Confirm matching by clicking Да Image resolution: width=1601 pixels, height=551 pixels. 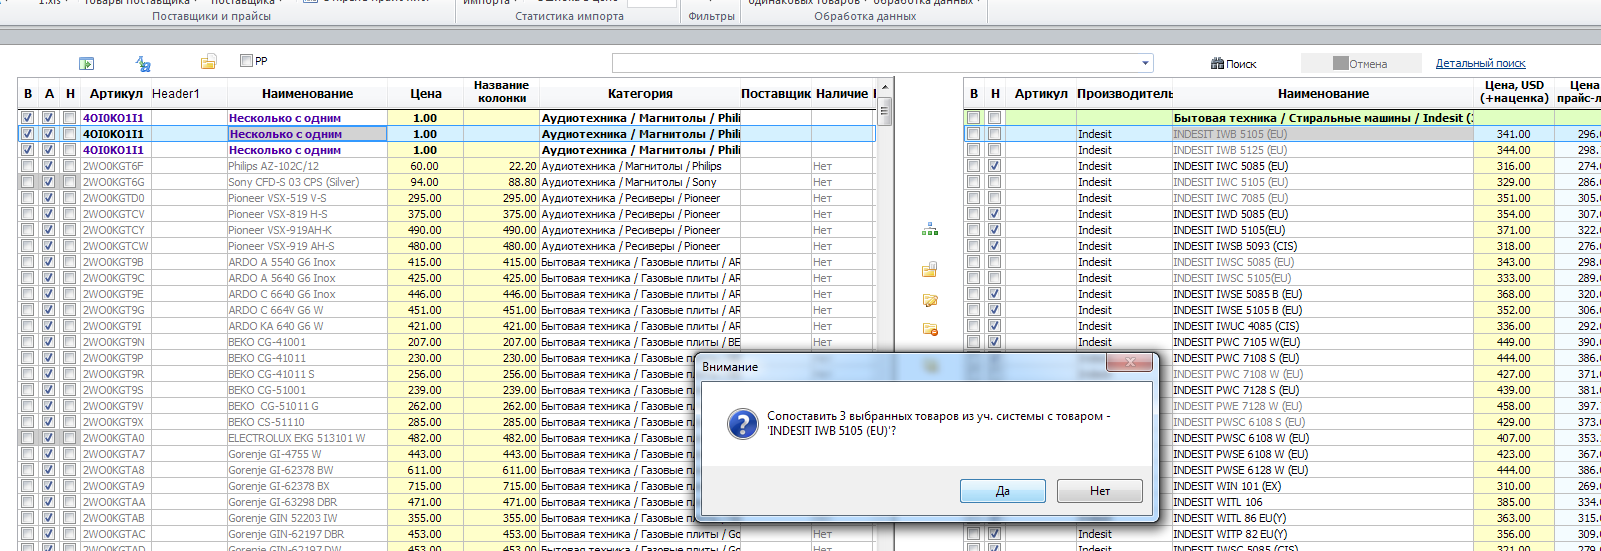tap(1003, 491)
